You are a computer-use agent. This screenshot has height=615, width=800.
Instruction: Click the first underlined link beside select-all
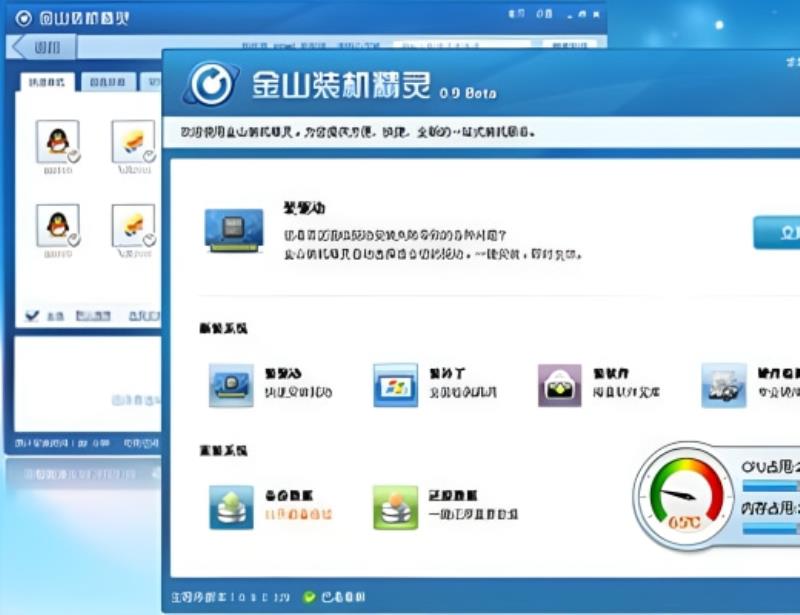click(93, 316)
